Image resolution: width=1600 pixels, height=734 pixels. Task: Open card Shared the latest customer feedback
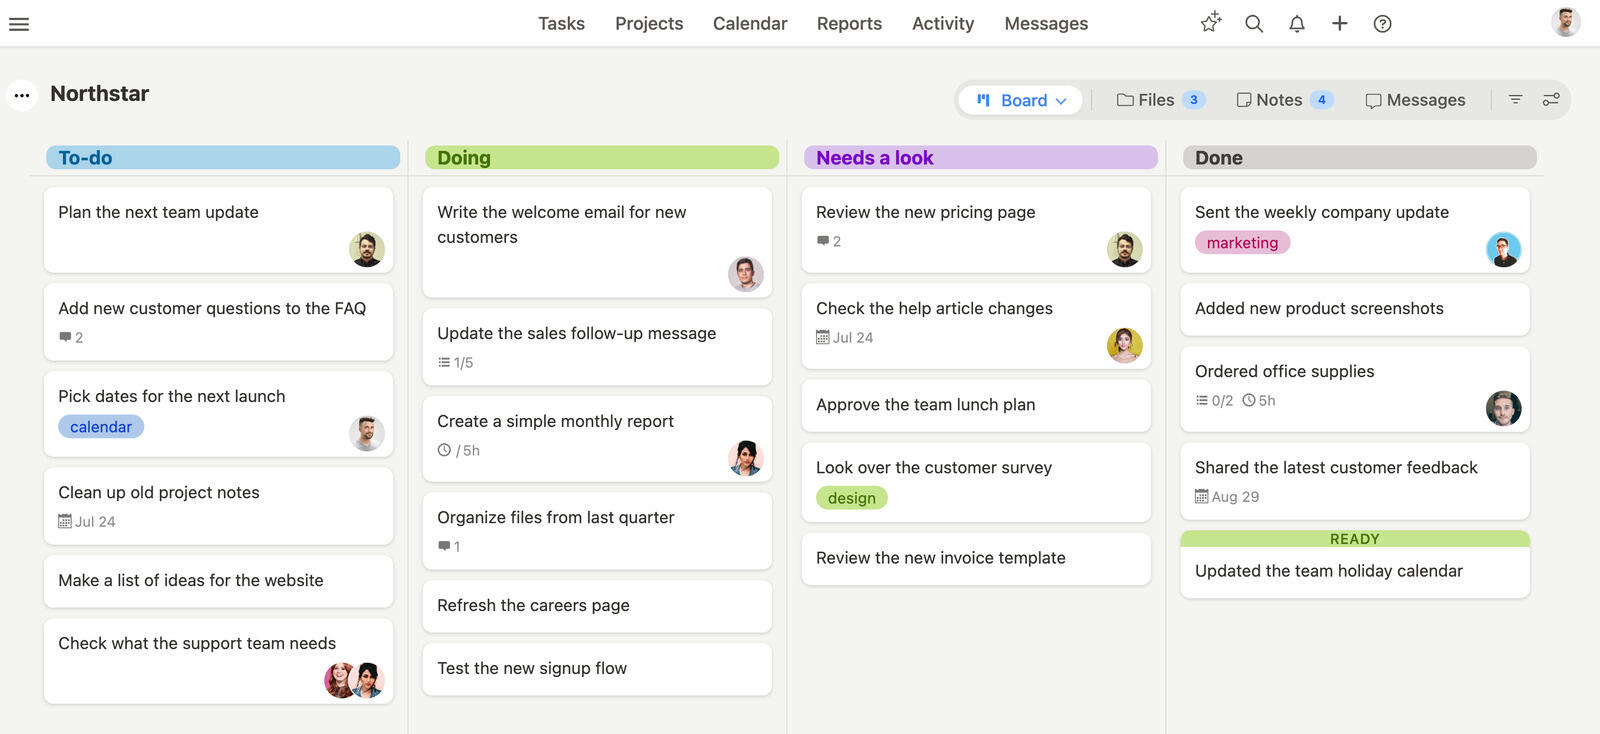pyautogui.click(x=1355, y=481)
